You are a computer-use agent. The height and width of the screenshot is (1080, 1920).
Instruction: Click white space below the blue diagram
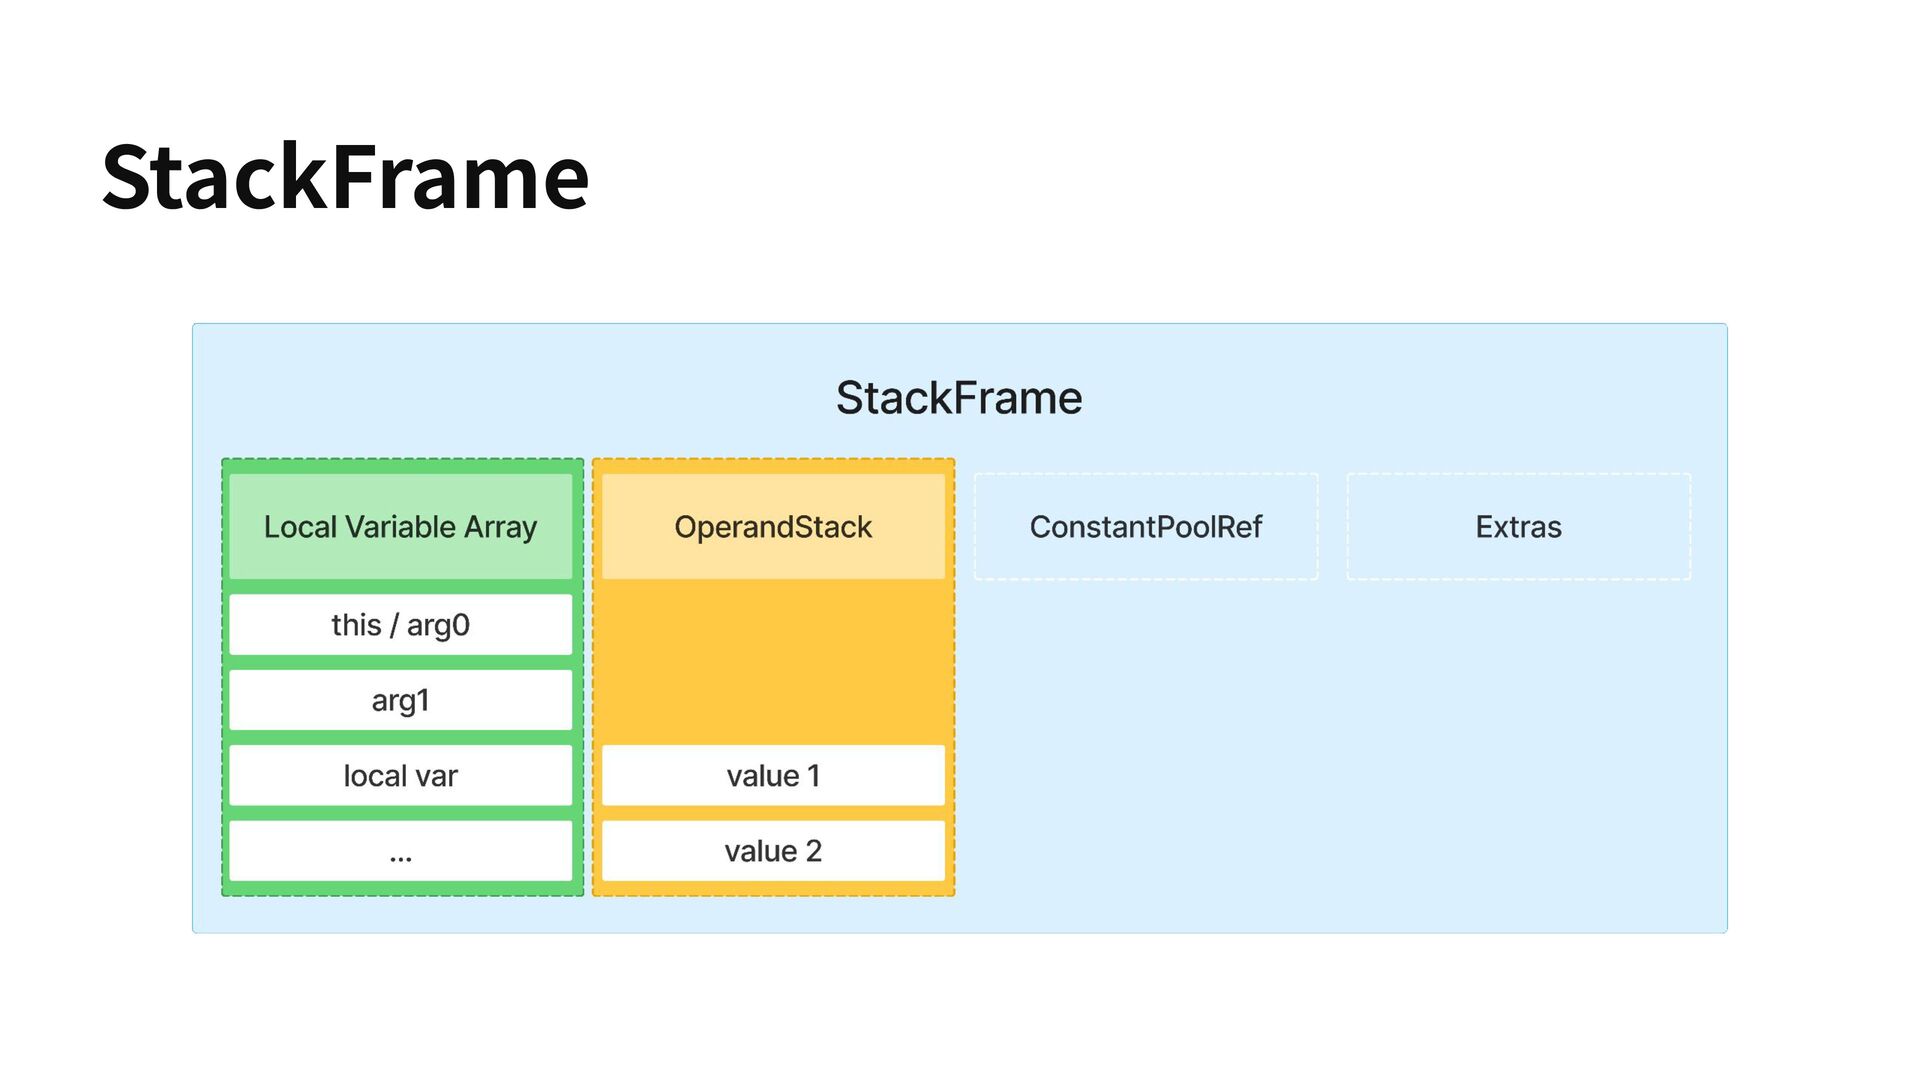pos(960,1005)
